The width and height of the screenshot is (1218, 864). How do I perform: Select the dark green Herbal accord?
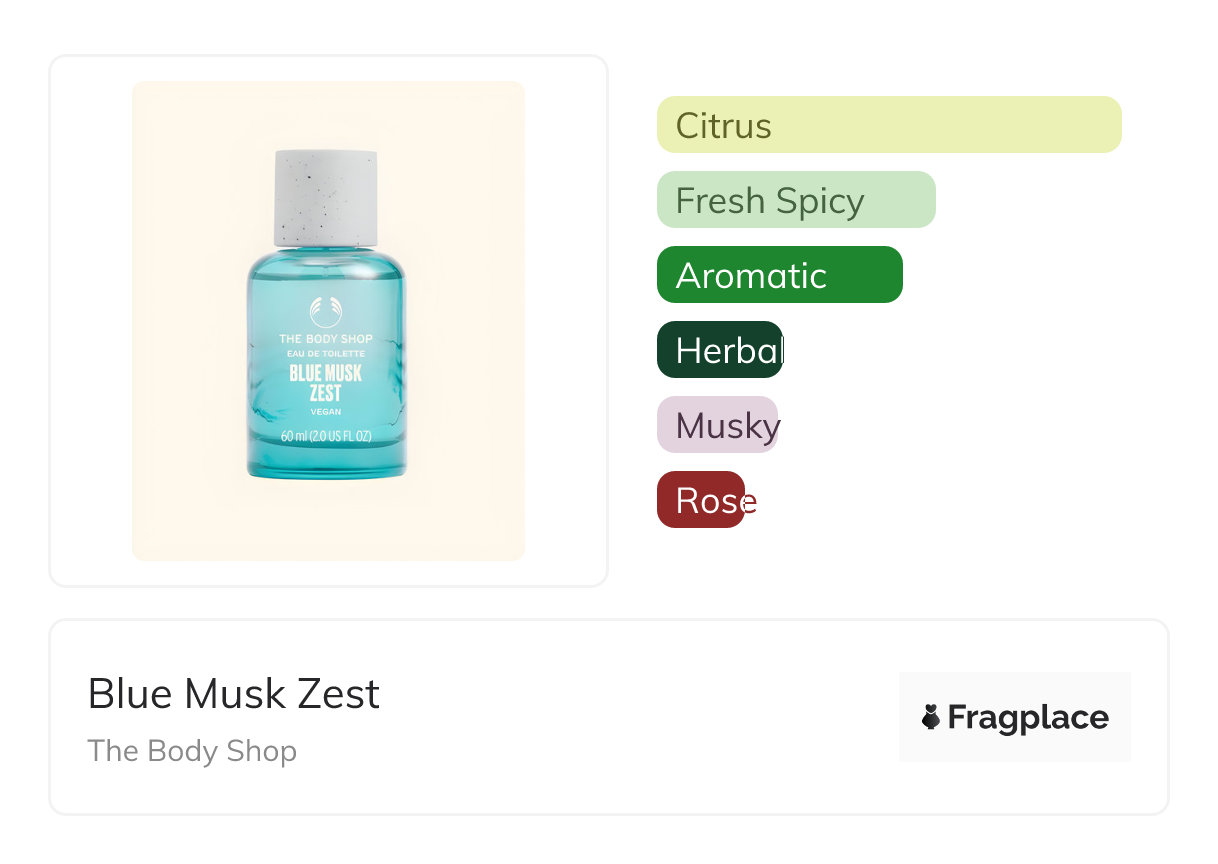[719, 350]
